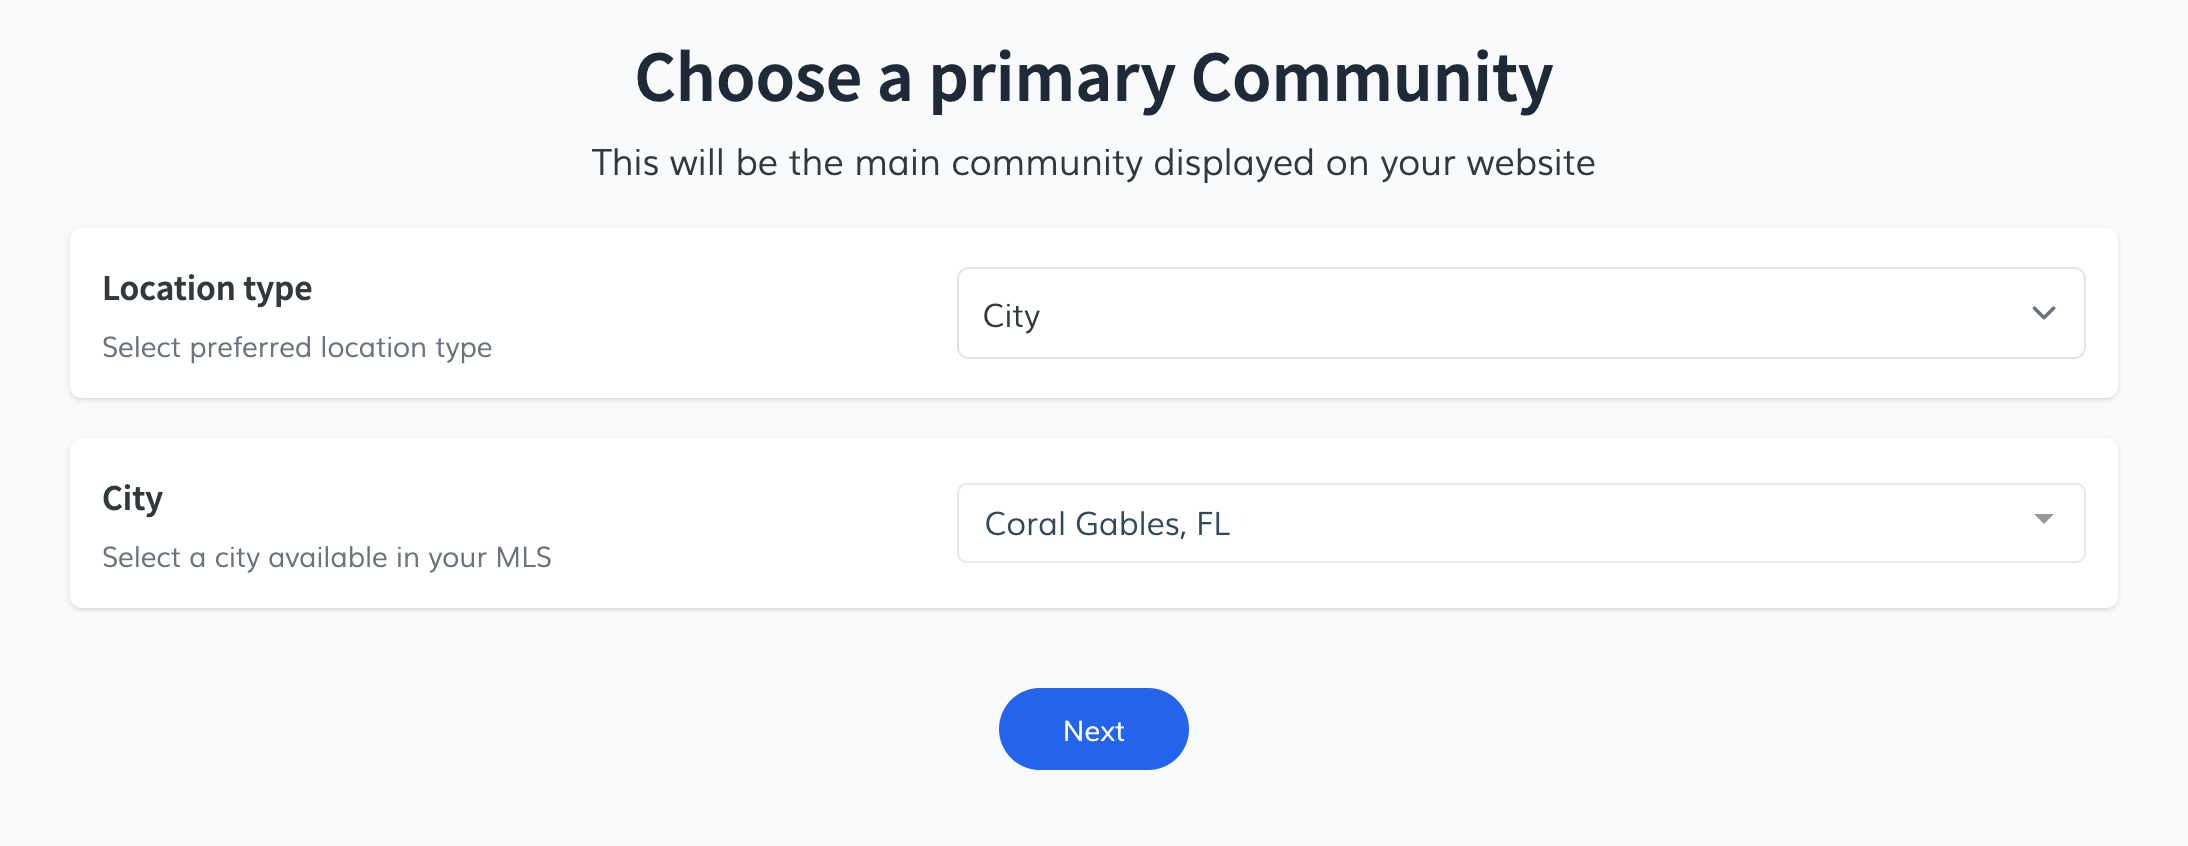Click the "Next" label text on the button
Image resolution: width=2188 pixels, height=846 pixels.
click(1093, 731)
